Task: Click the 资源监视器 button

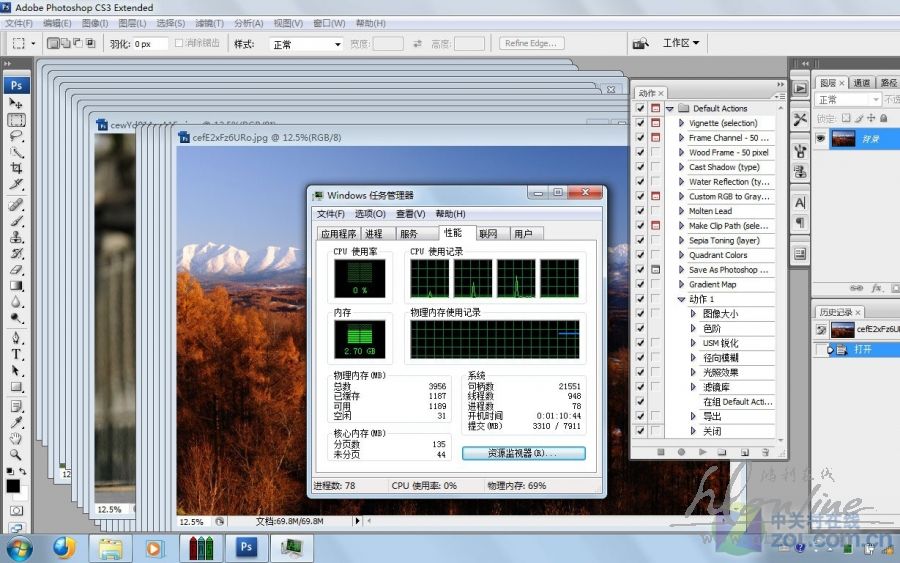Action: click(x=523, y=453)
